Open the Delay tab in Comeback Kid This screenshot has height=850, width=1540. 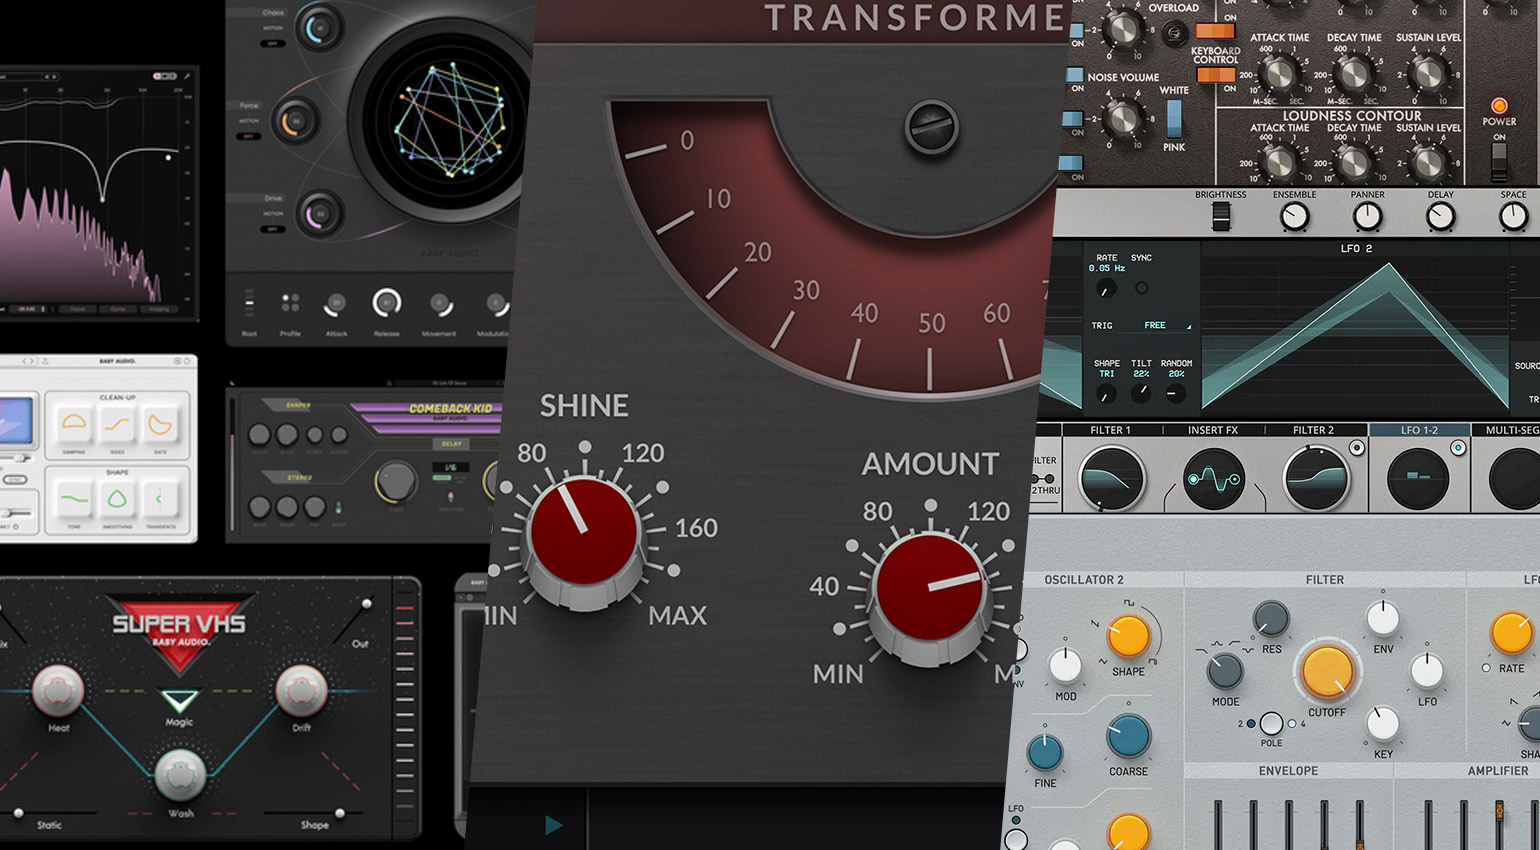pyautogui.click(x=451, y=444)
